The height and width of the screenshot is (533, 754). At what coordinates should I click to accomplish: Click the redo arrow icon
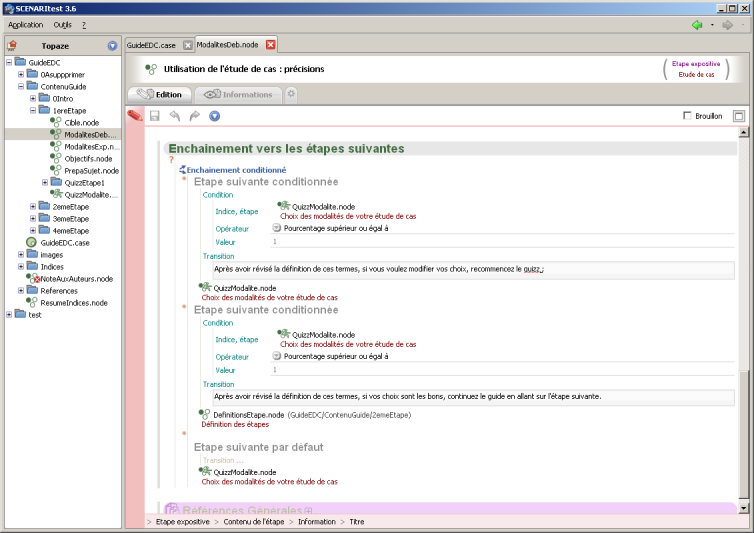195,116
